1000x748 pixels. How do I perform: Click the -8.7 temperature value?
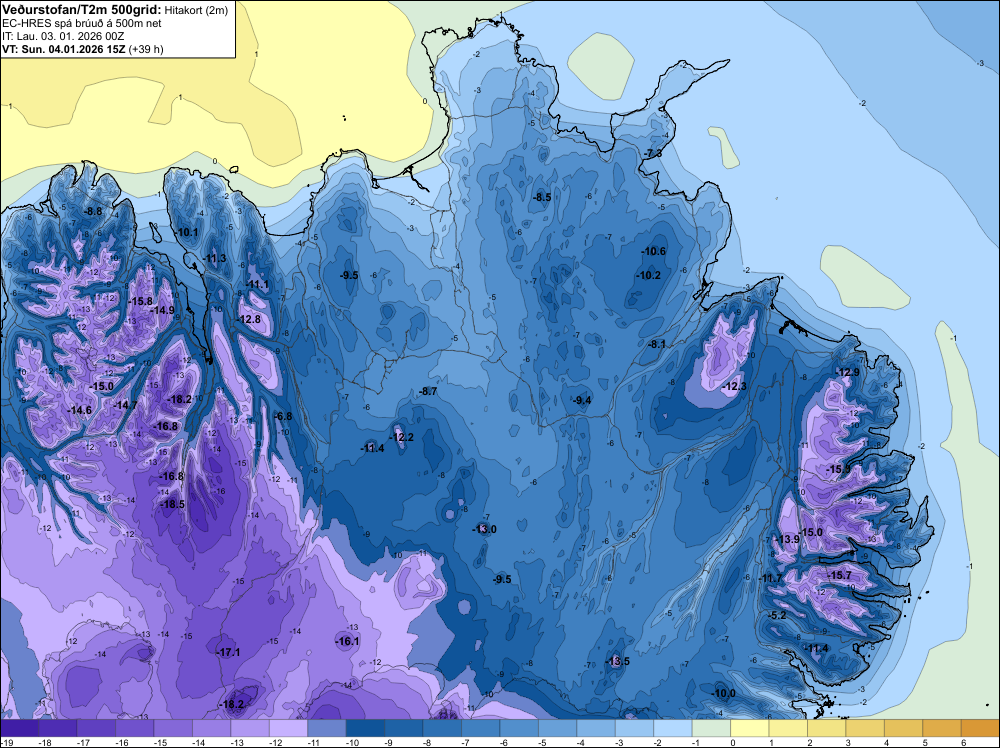(x=429, y=391)
